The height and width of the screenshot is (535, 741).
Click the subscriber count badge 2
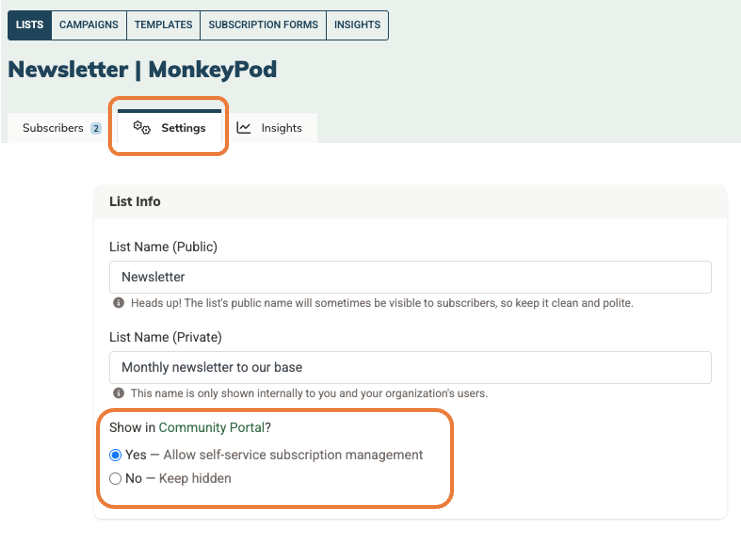tap(96, 129)
